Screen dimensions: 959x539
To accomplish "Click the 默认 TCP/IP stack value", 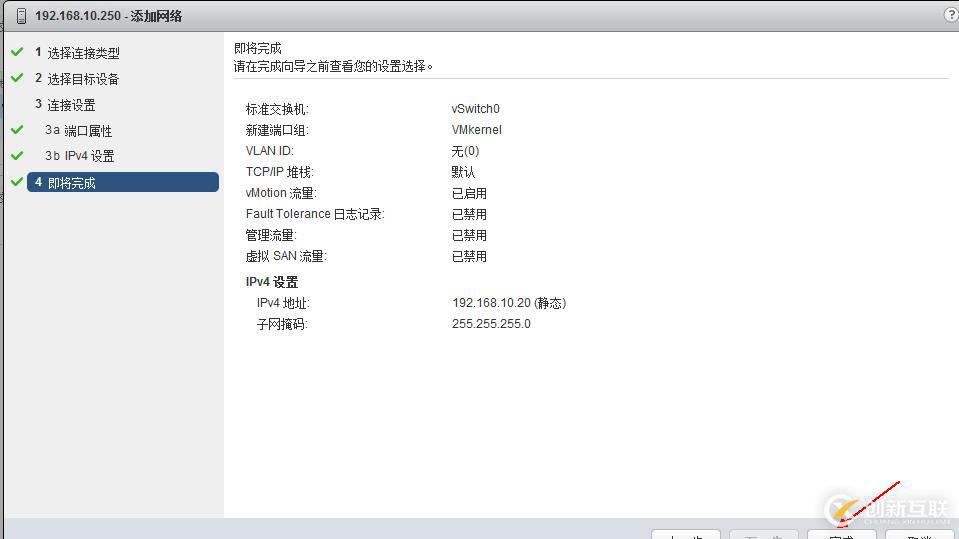I will click(463, 172).
